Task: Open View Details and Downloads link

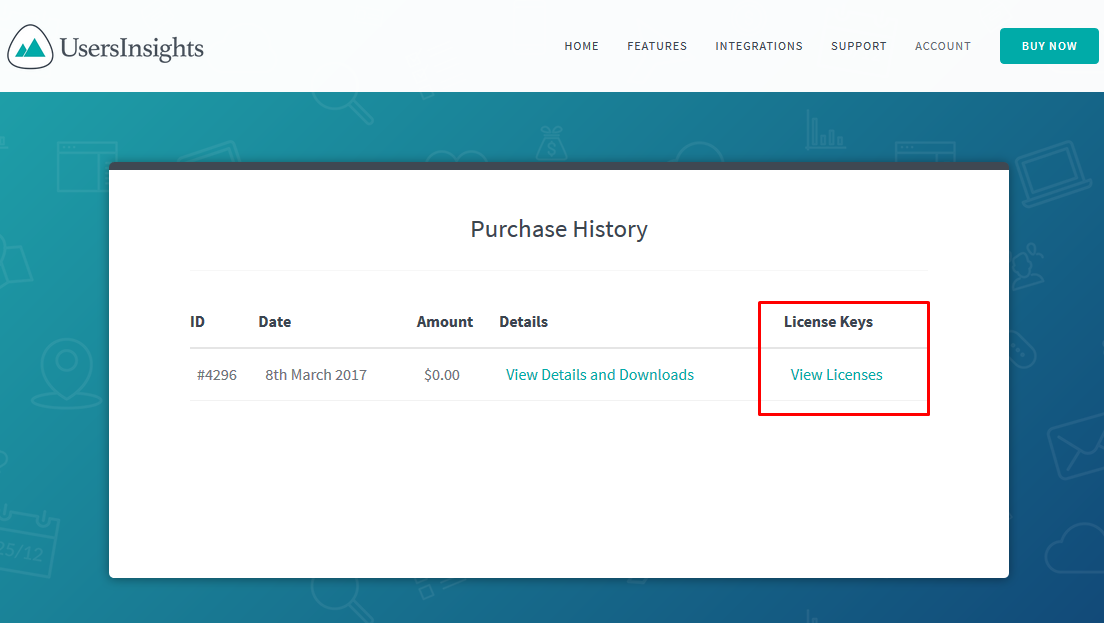Action: pyautogui.click(x=600, y=375)
